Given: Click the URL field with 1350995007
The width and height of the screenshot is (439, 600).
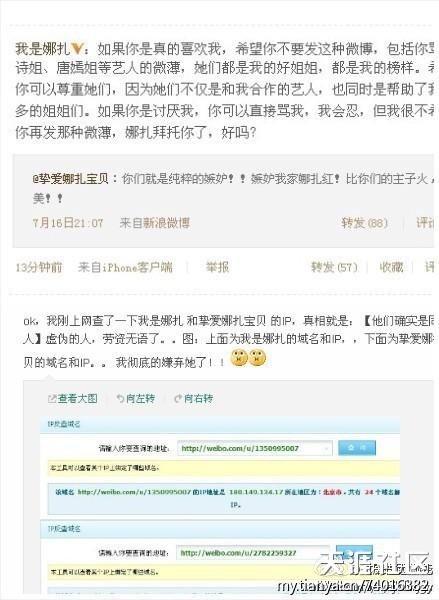Looking at the screenshot, I should (x=255, y=448).
